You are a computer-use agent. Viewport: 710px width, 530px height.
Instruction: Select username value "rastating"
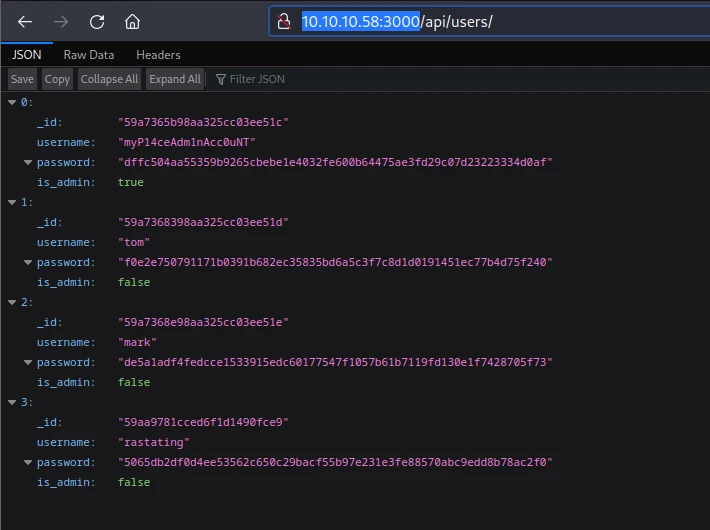[154, 443]
